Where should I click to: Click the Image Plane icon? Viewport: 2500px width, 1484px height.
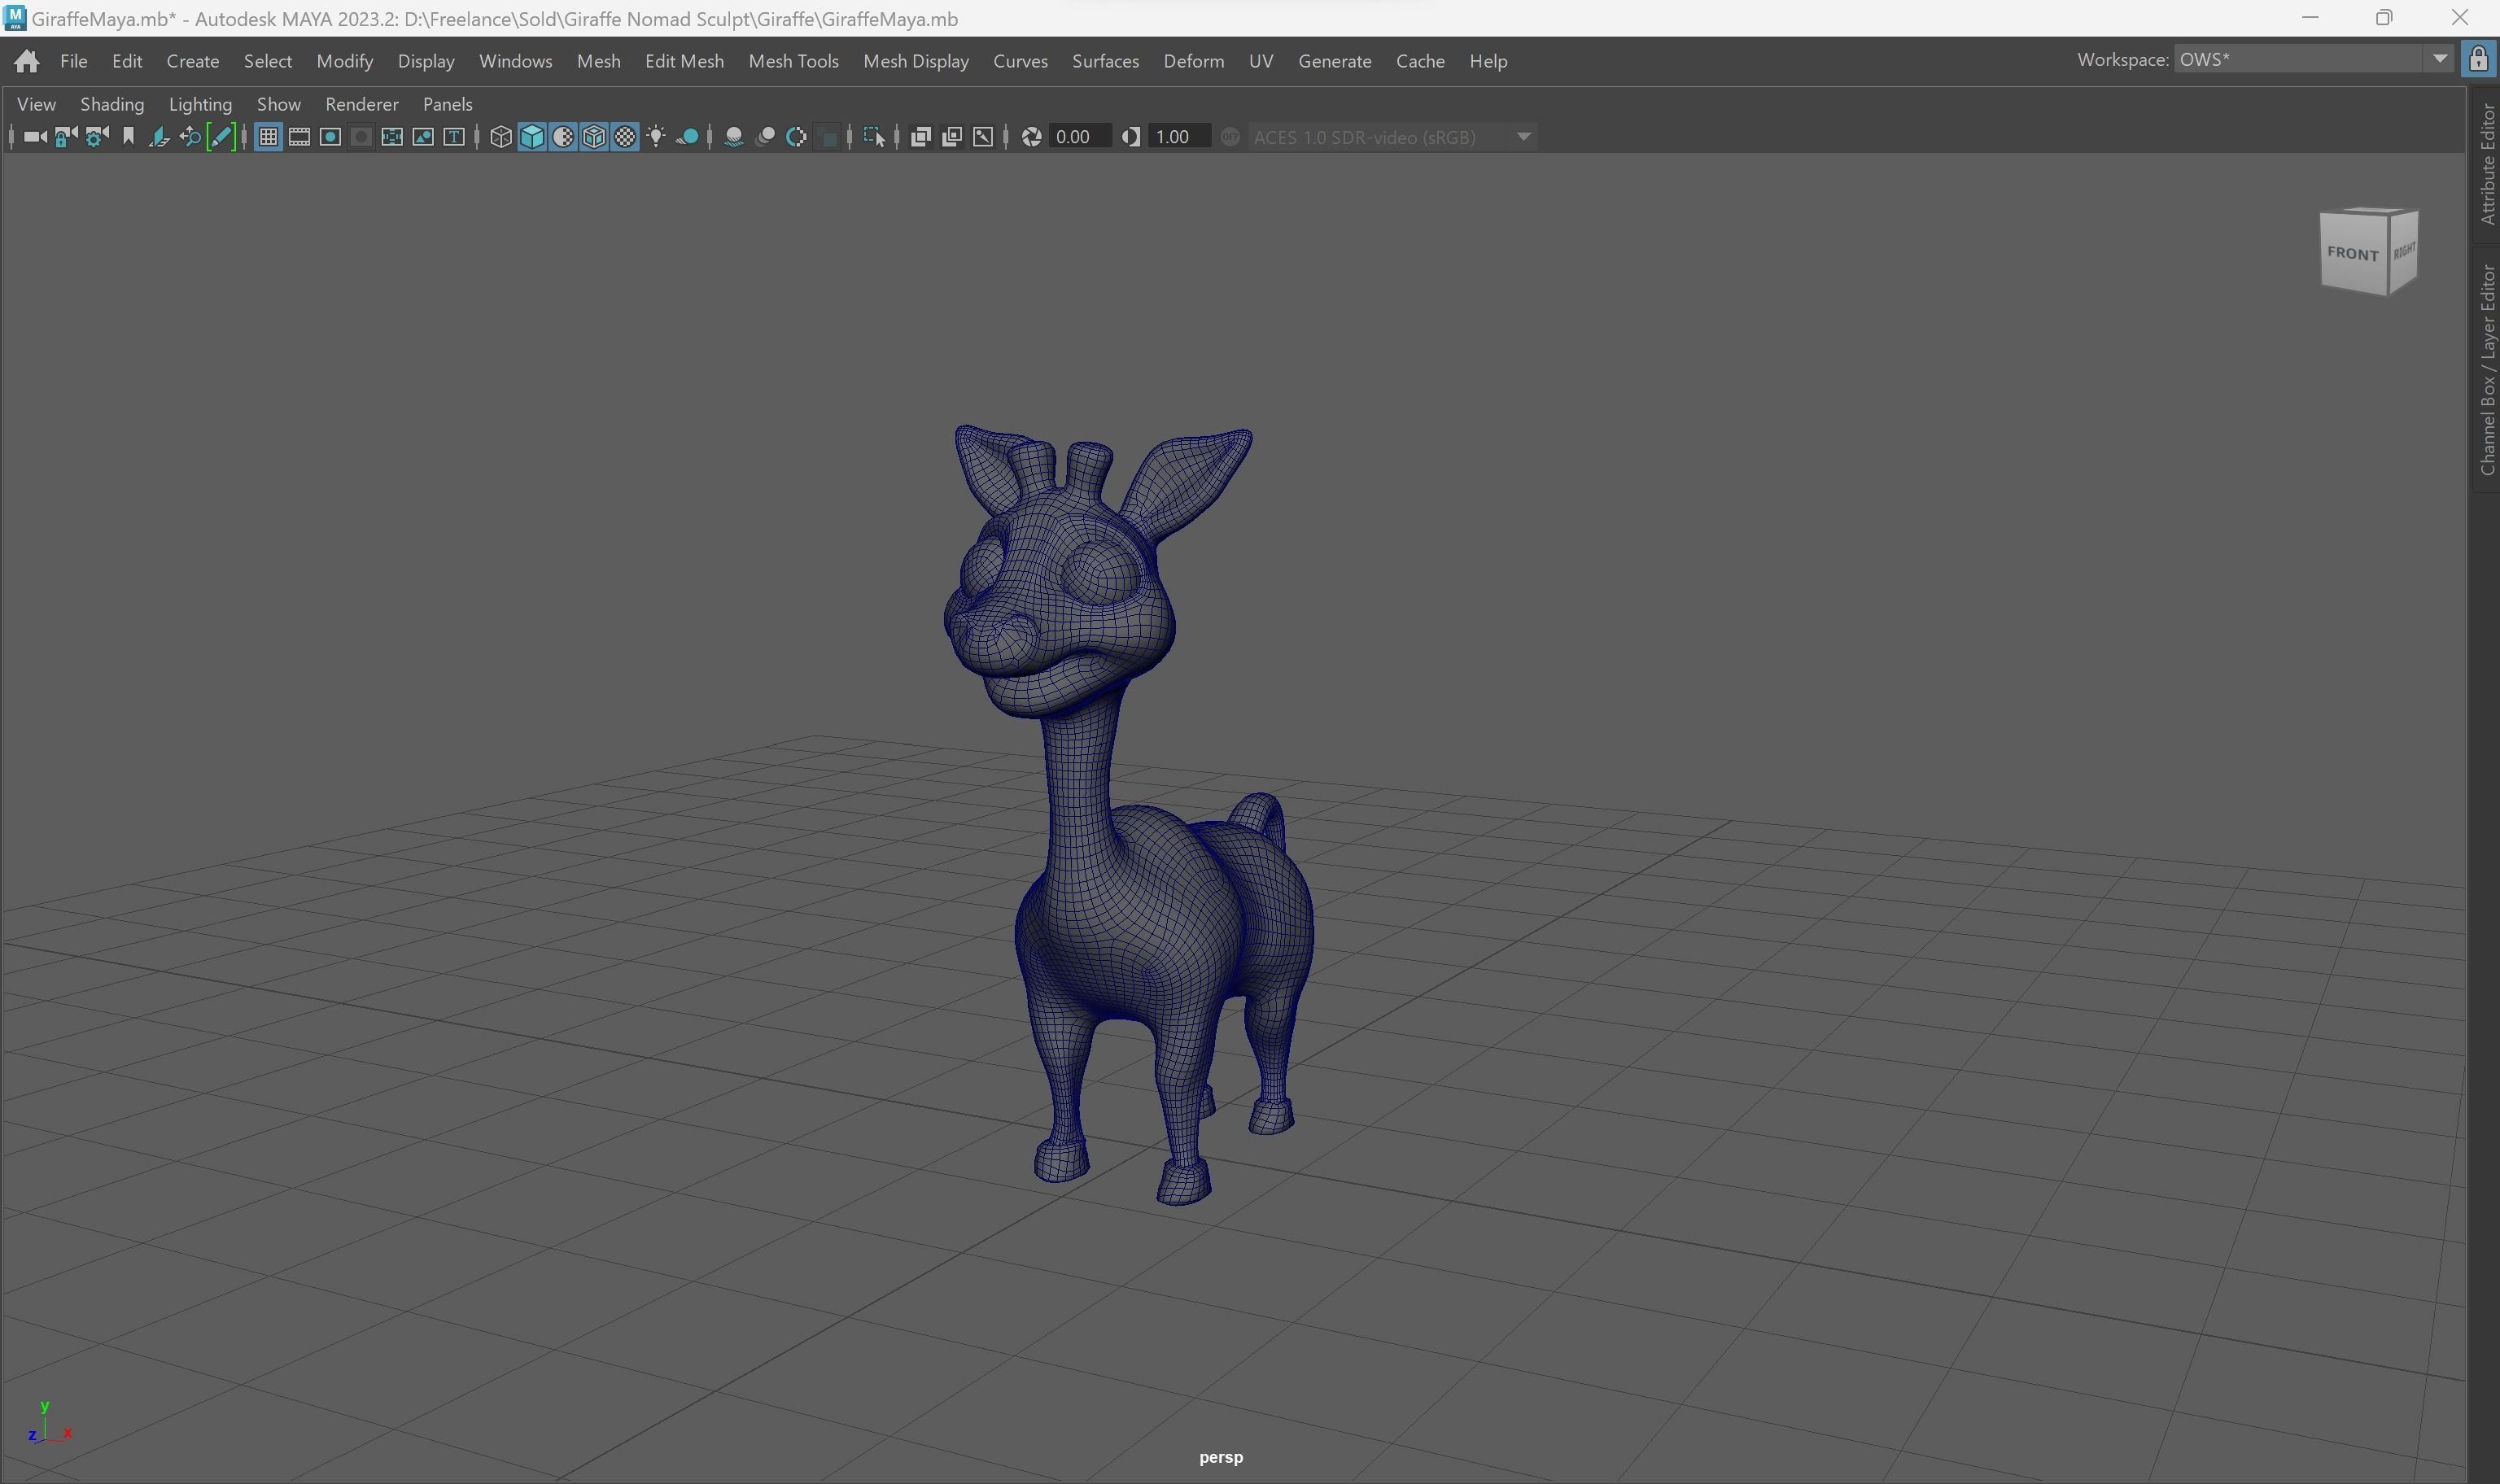coord(159,137)
